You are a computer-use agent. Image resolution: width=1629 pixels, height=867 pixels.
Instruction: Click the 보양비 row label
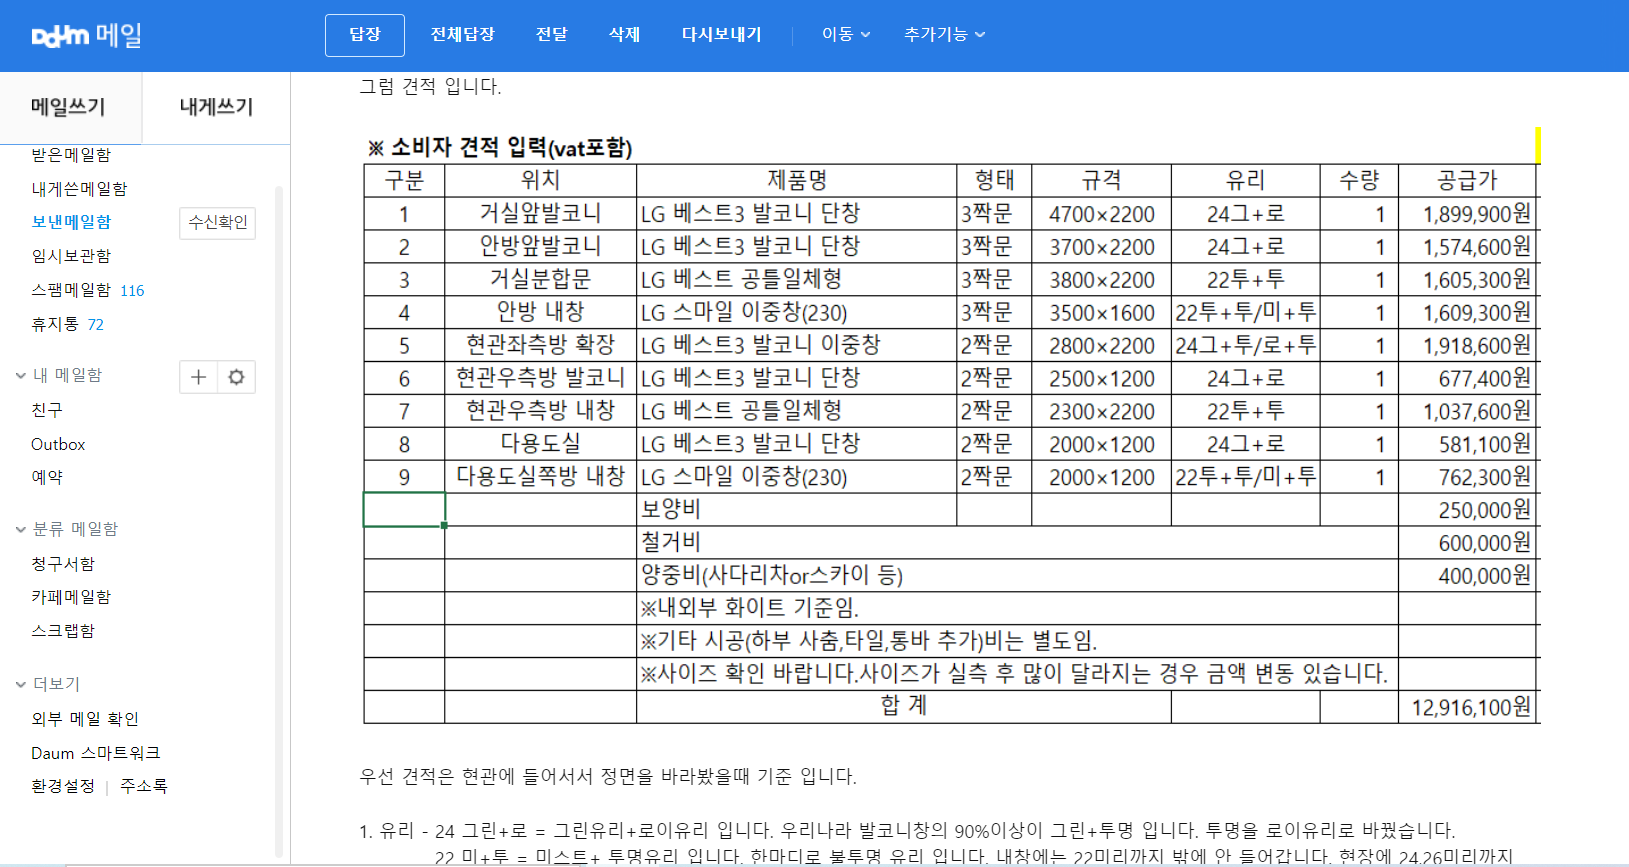[671, 509]
